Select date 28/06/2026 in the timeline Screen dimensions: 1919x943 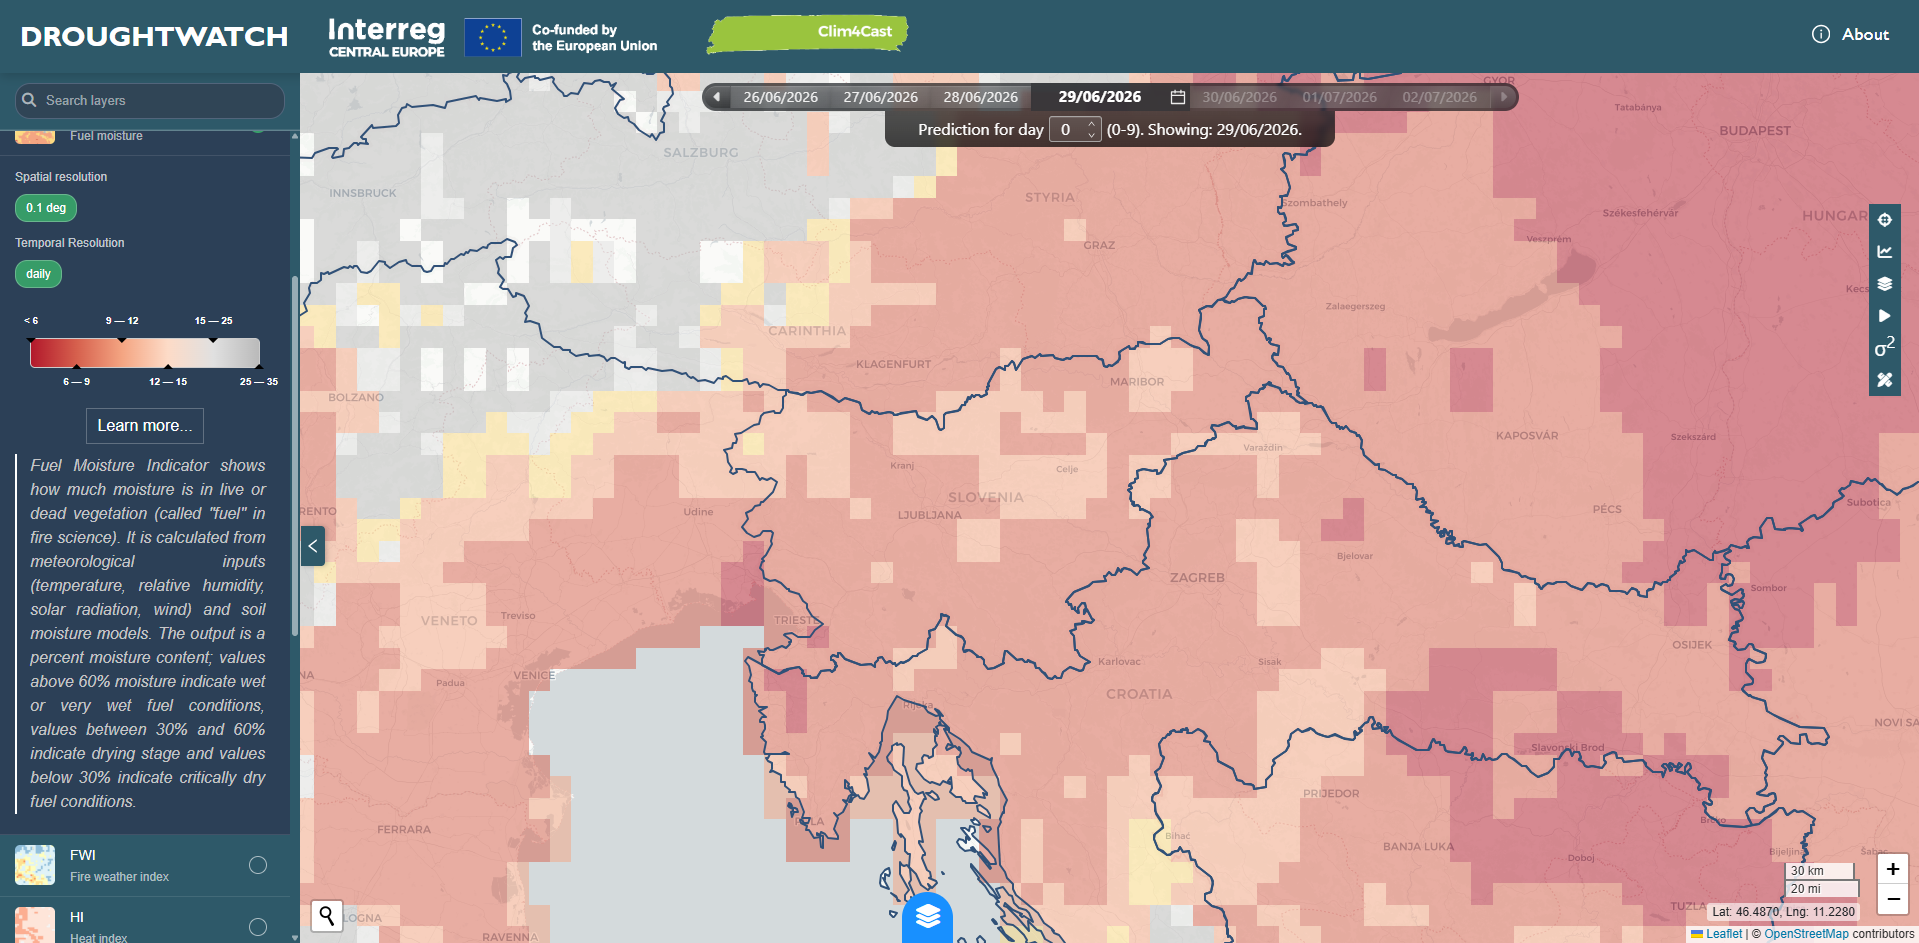(x=980, y=97)
